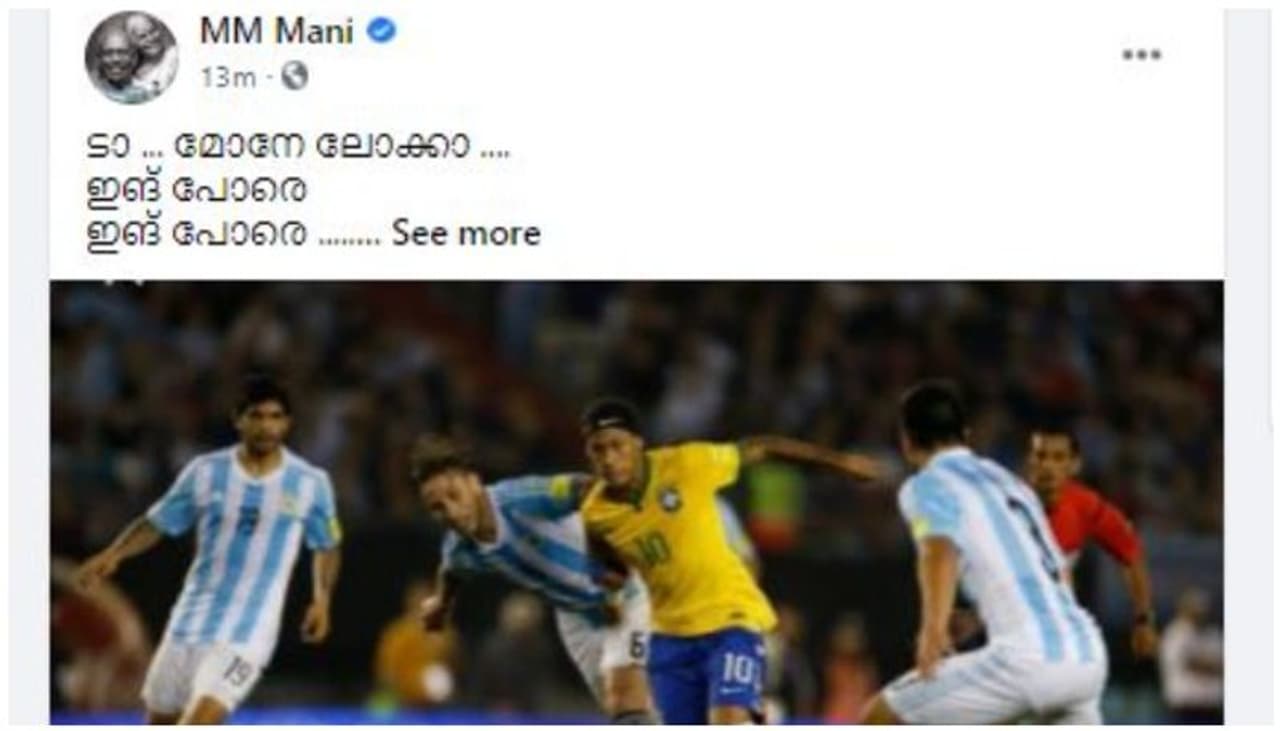Click the globe public audience icon
Viewport: 1280px width, 731px height.
coord(294,76)
